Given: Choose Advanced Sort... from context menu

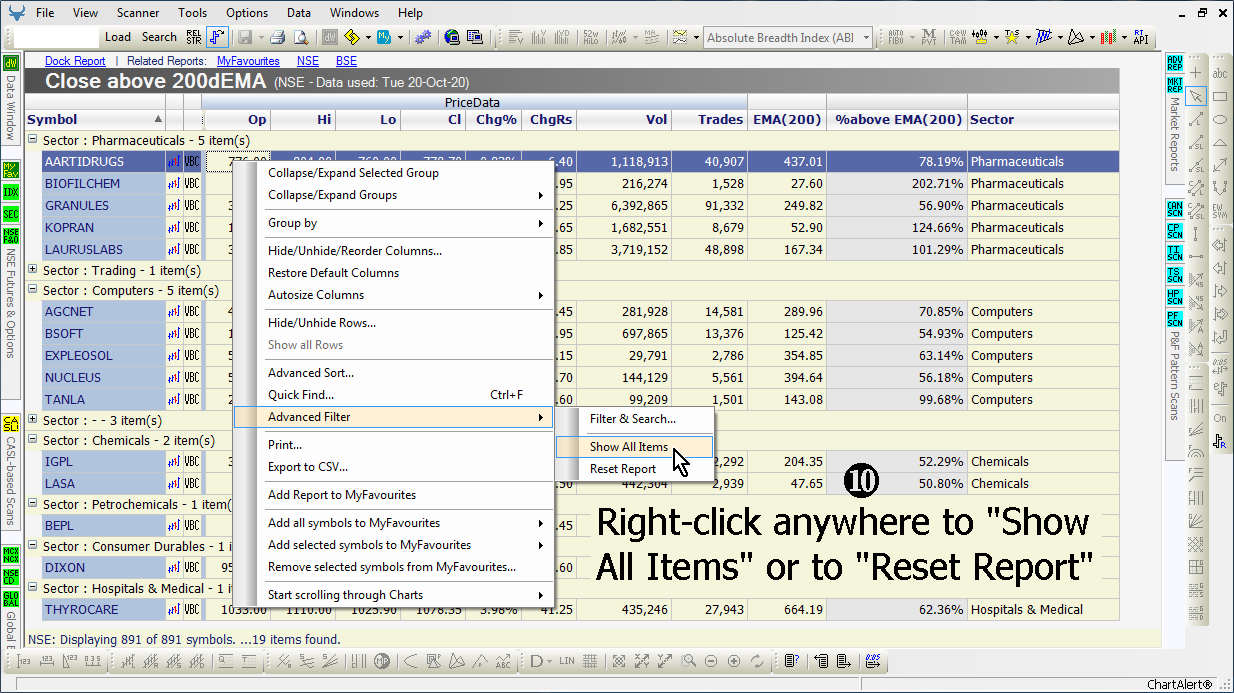Looking at the screenshot, I should click(393, 373).
